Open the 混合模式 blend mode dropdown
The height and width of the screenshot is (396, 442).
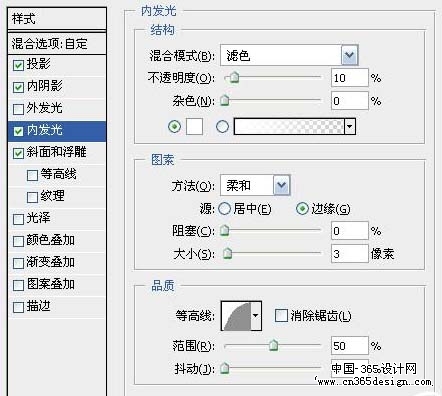coord(350,55)
